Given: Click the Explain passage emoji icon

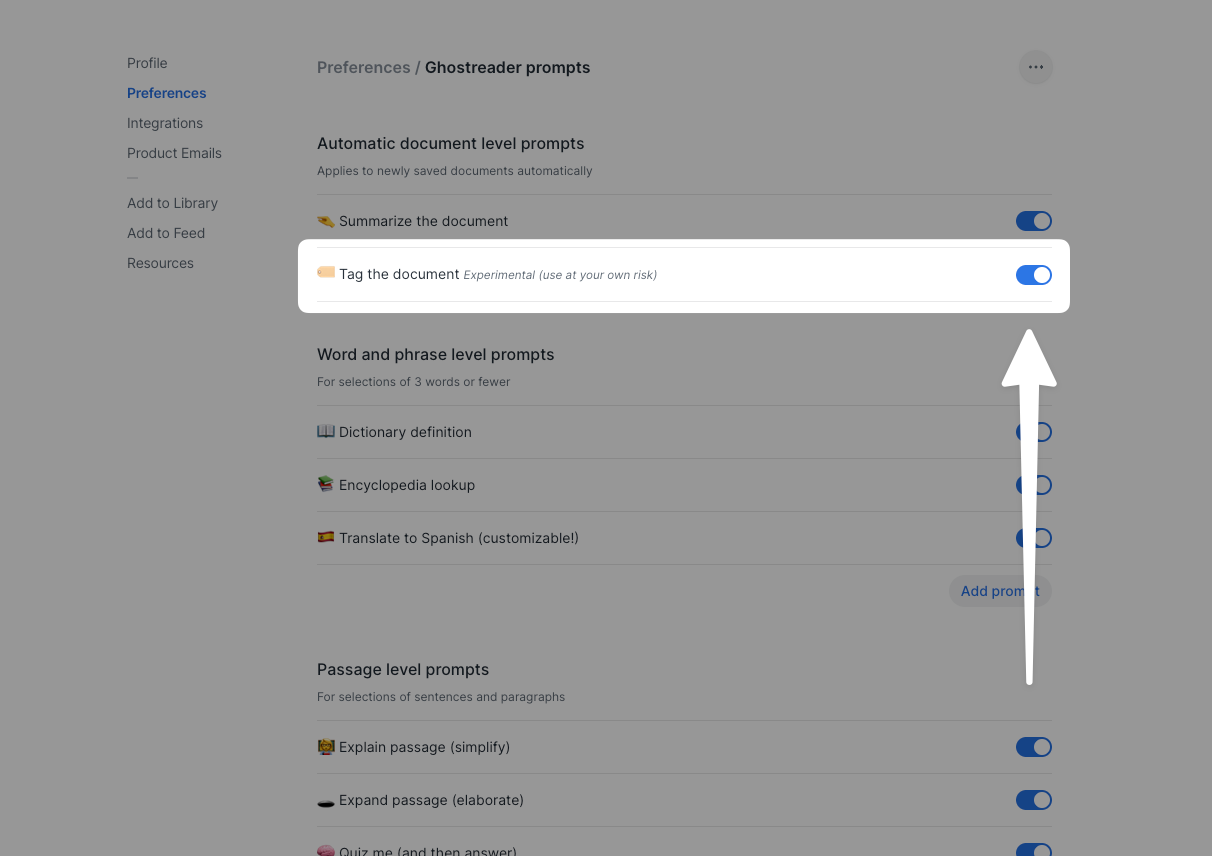Looking at the screenshot, I should tap(326, 747).
